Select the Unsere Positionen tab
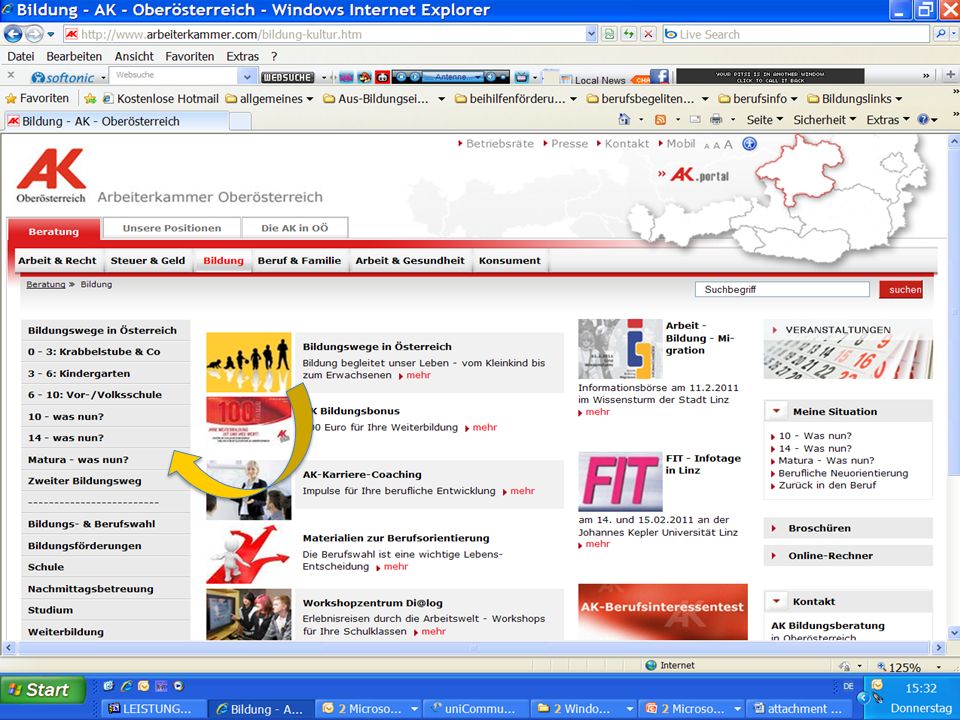Screen dimensions: 960x720 tap(172, 228)
